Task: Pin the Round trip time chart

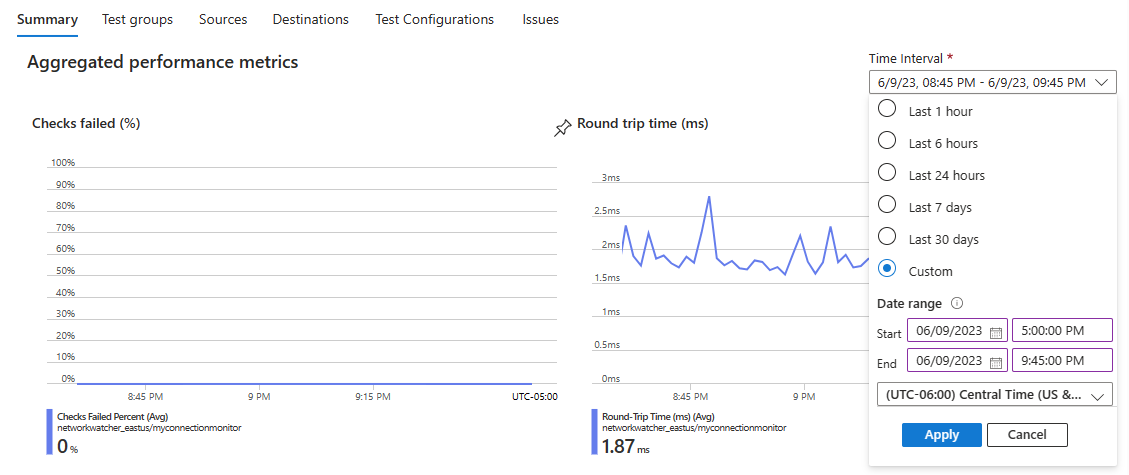Action: (562, 128)
